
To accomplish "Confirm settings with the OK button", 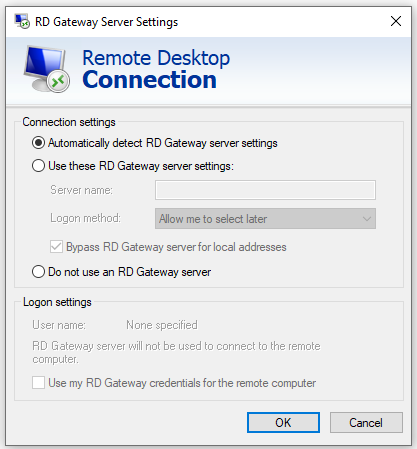I will click(x=283, y=423).
